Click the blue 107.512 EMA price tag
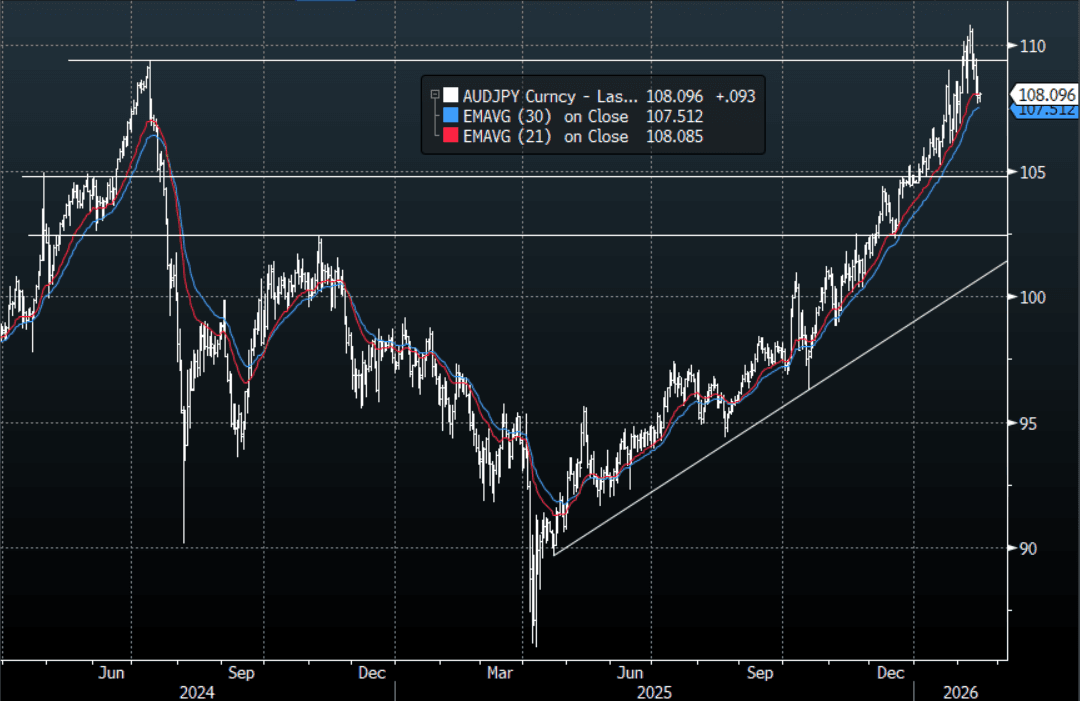Screen dimensions: 1080x701 (x=1048, y=111)
